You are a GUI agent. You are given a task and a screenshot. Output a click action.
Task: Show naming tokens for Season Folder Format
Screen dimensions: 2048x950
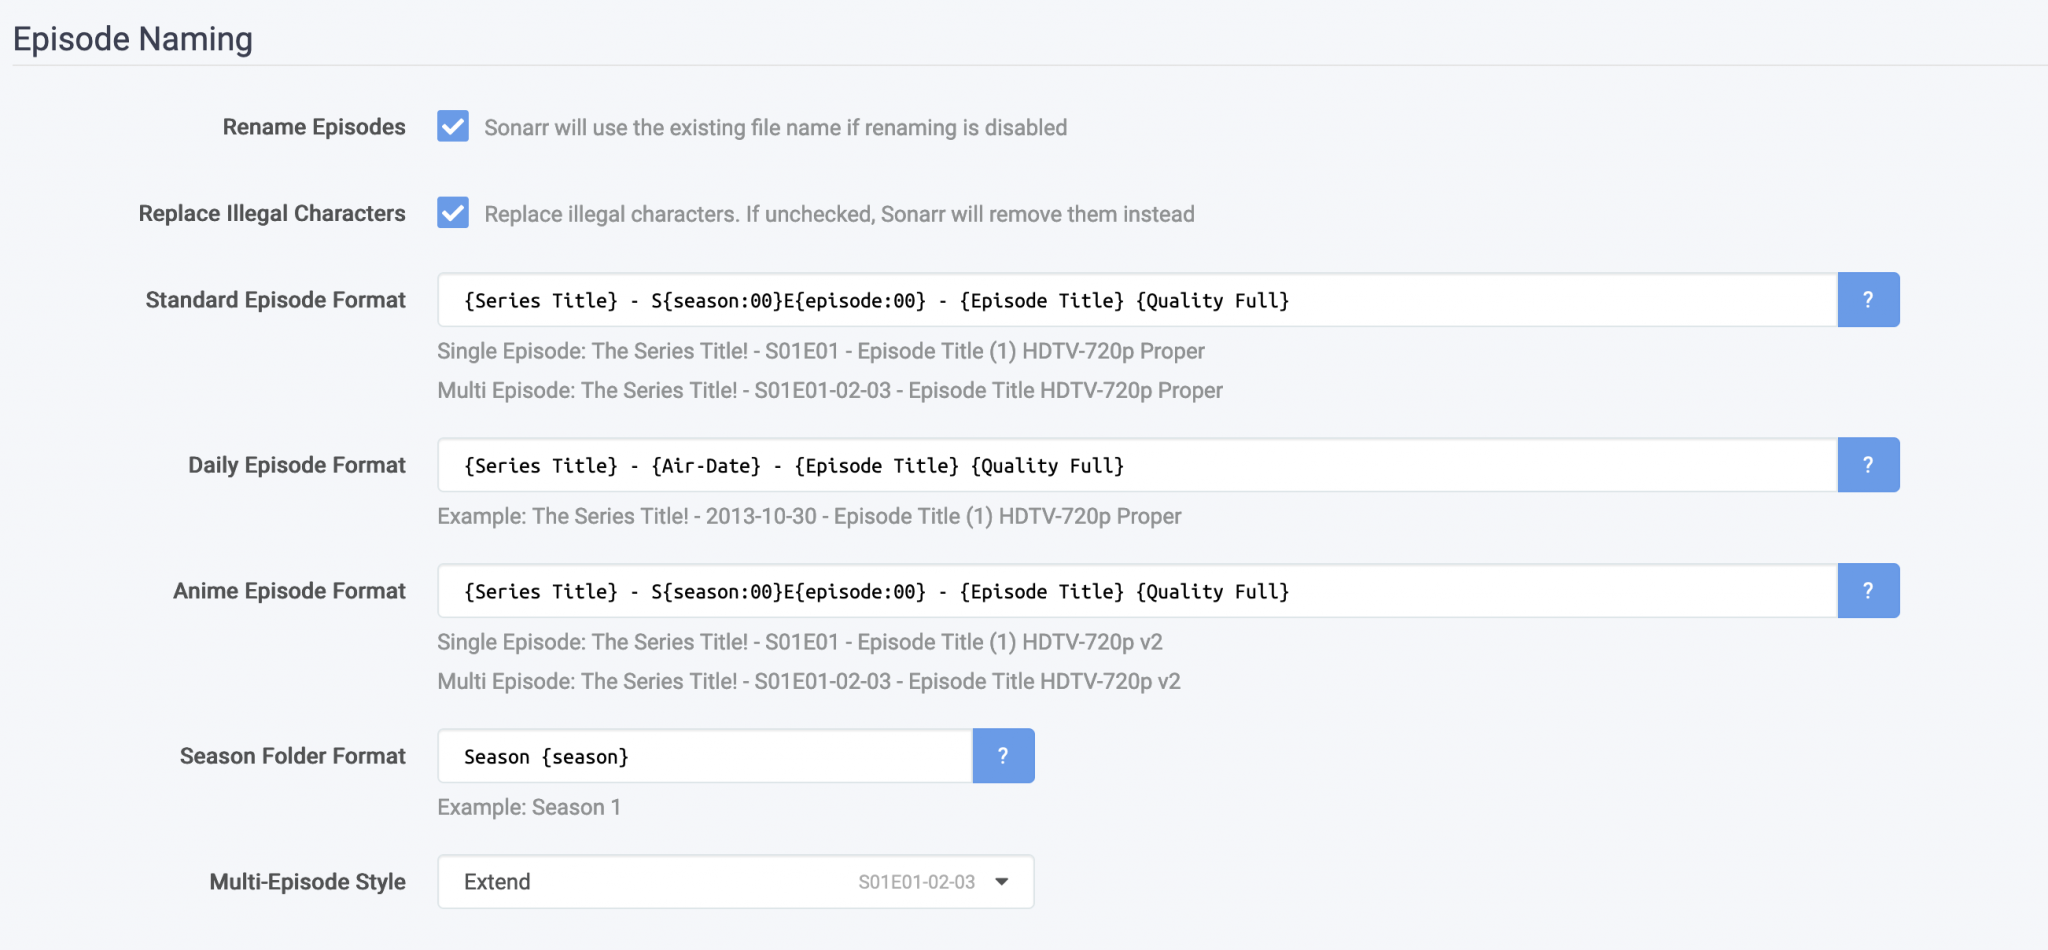pyautogui.click(x=1002, y=756)
